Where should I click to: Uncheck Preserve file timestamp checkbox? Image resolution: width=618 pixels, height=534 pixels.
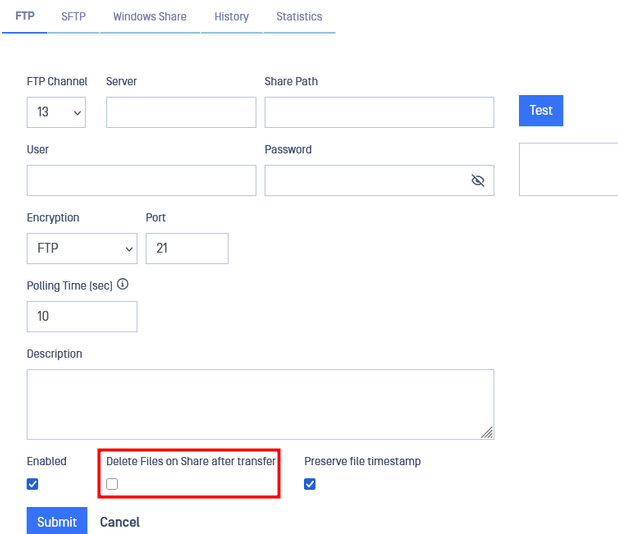[310, 484]
